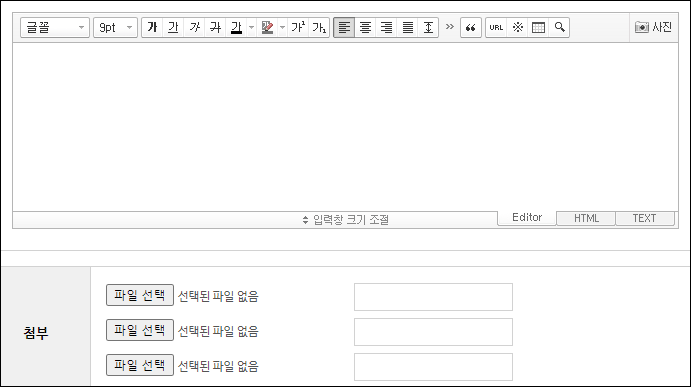Toggle bold text formatting icon
Screen dimensions: 691x387
point(152,27)
